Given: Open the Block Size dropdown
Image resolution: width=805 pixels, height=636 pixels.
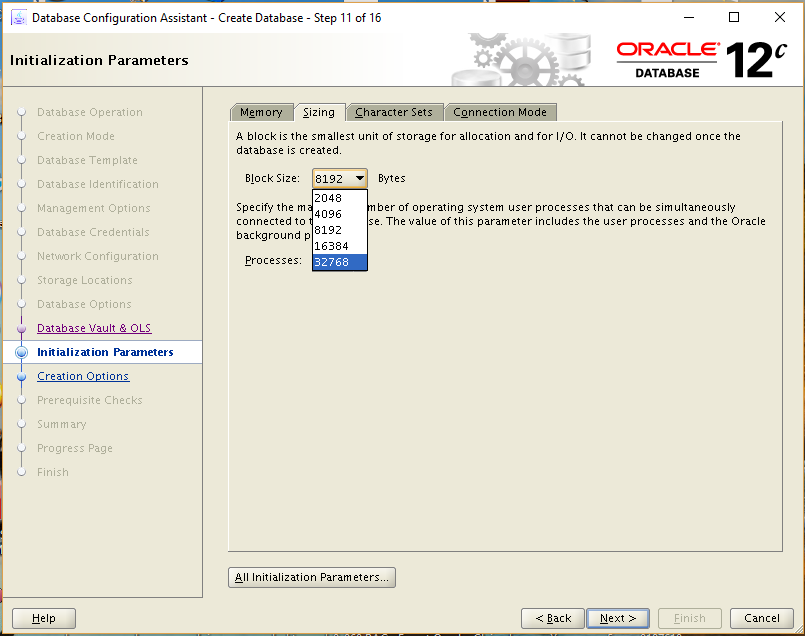Looking at the screenshot, I should 357,177.
